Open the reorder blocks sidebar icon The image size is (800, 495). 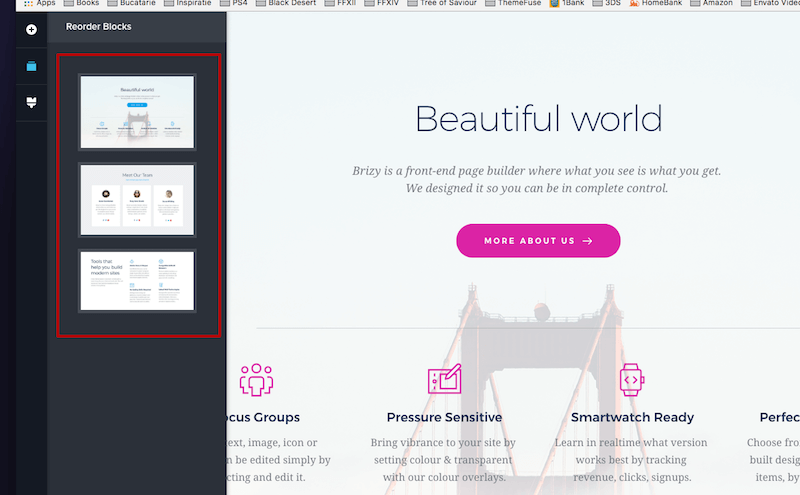click(x=31, y=66)
